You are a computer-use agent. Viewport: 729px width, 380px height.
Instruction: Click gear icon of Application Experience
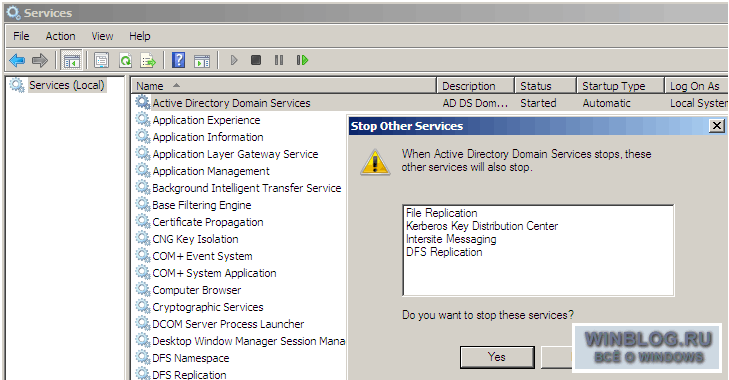(x=143, y=120)
